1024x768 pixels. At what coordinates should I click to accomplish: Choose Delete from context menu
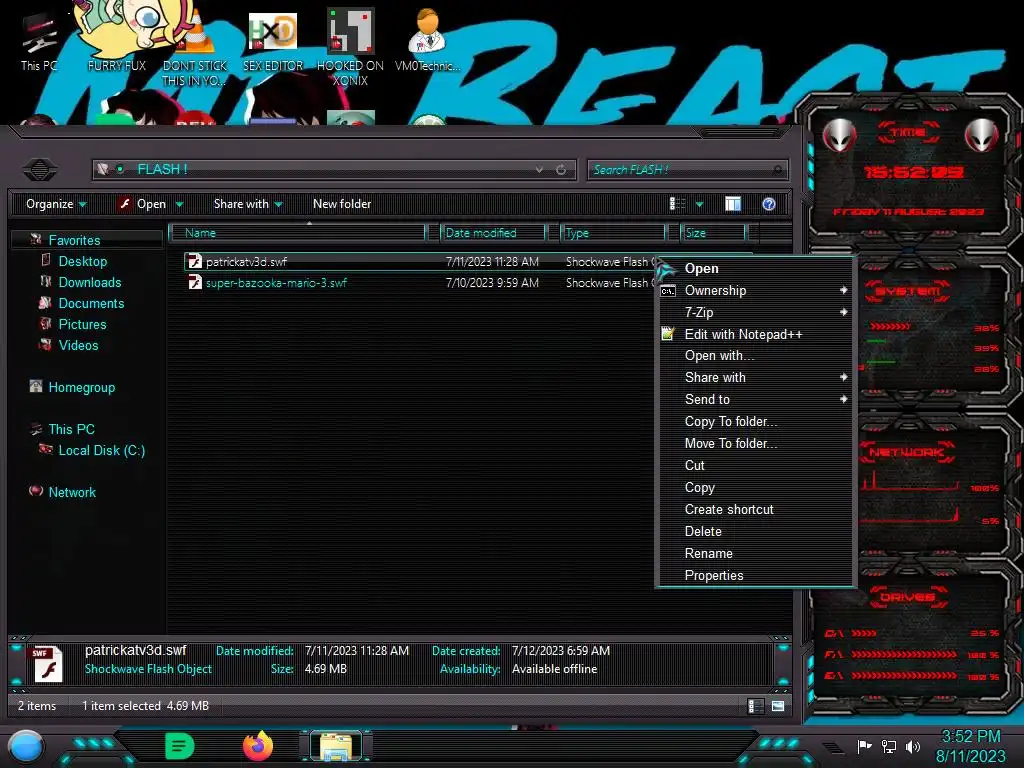[x=756, y=532]
